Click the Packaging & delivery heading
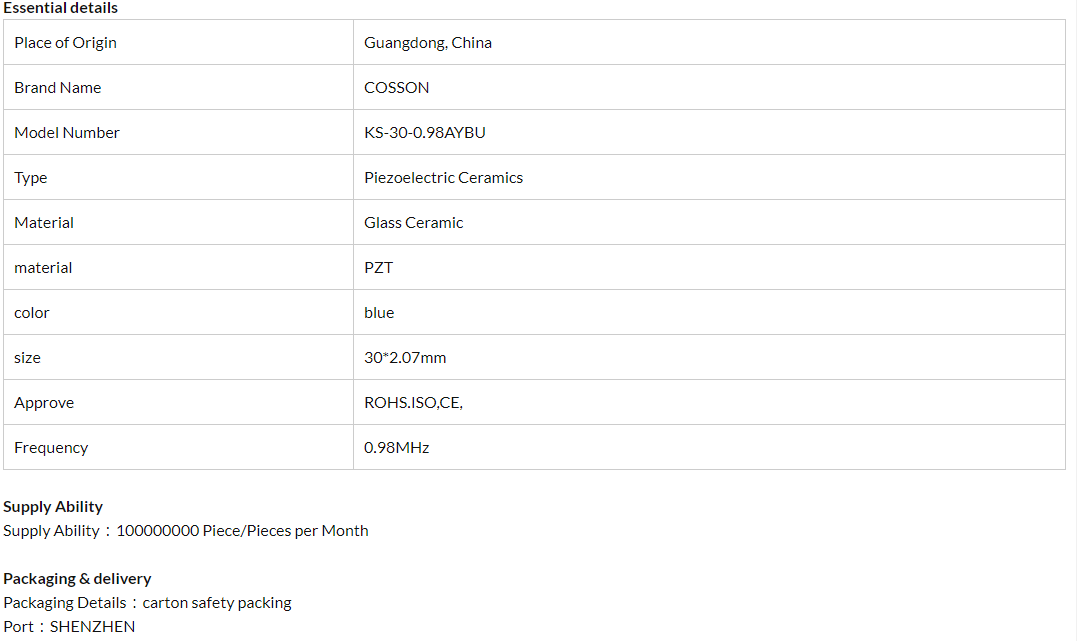Screen dimensions: 1077x641 77,579
